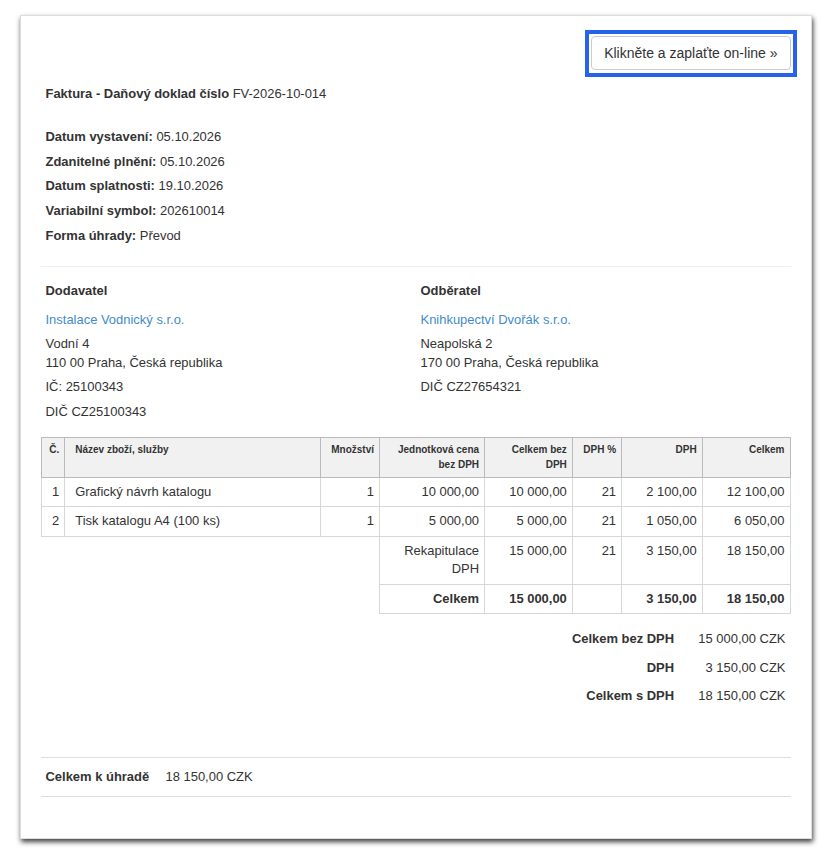Screen dimensions: 832x857
Task: Click the 'Dodavatel' heading
Action: [76, 291]
